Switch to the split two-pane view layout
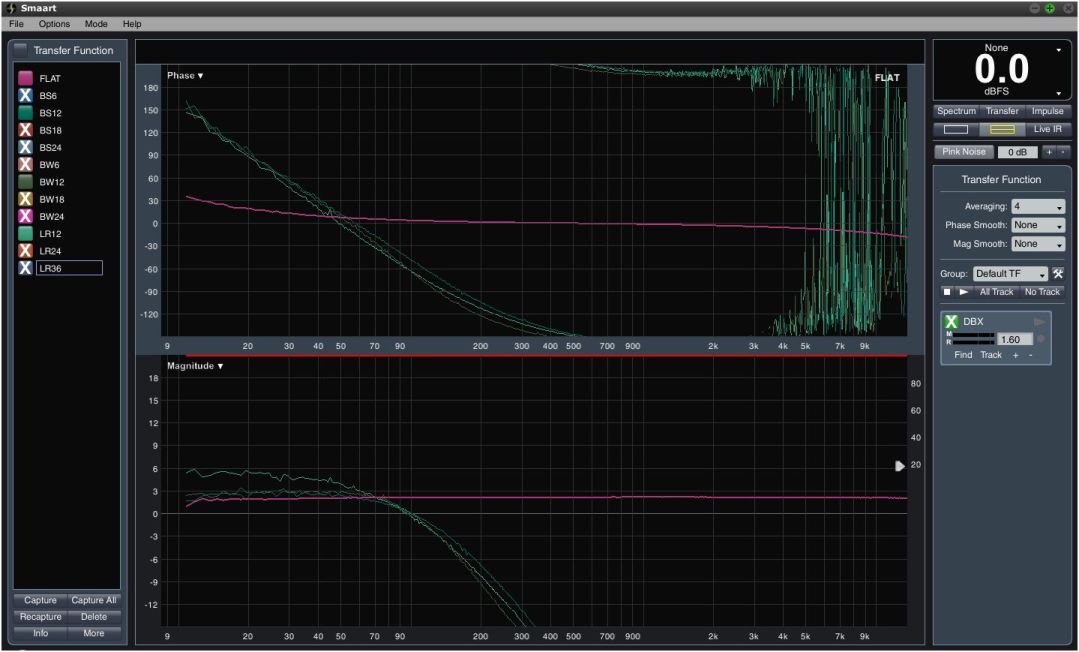 pyautogui.click(x=1001, y=129)
